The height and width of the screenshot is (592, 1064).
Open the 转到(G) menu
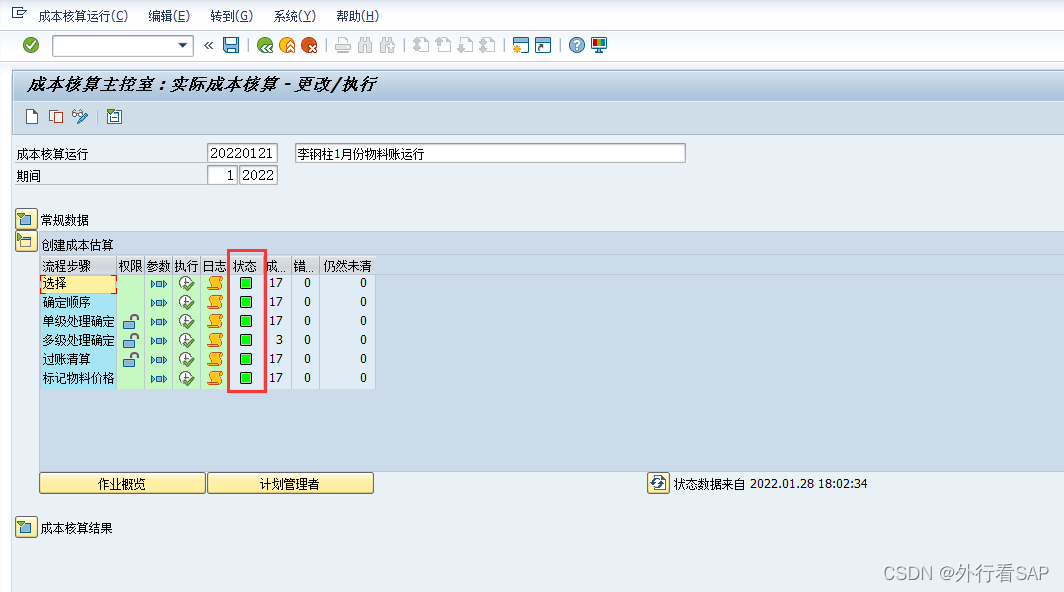[x=231, y=16]
